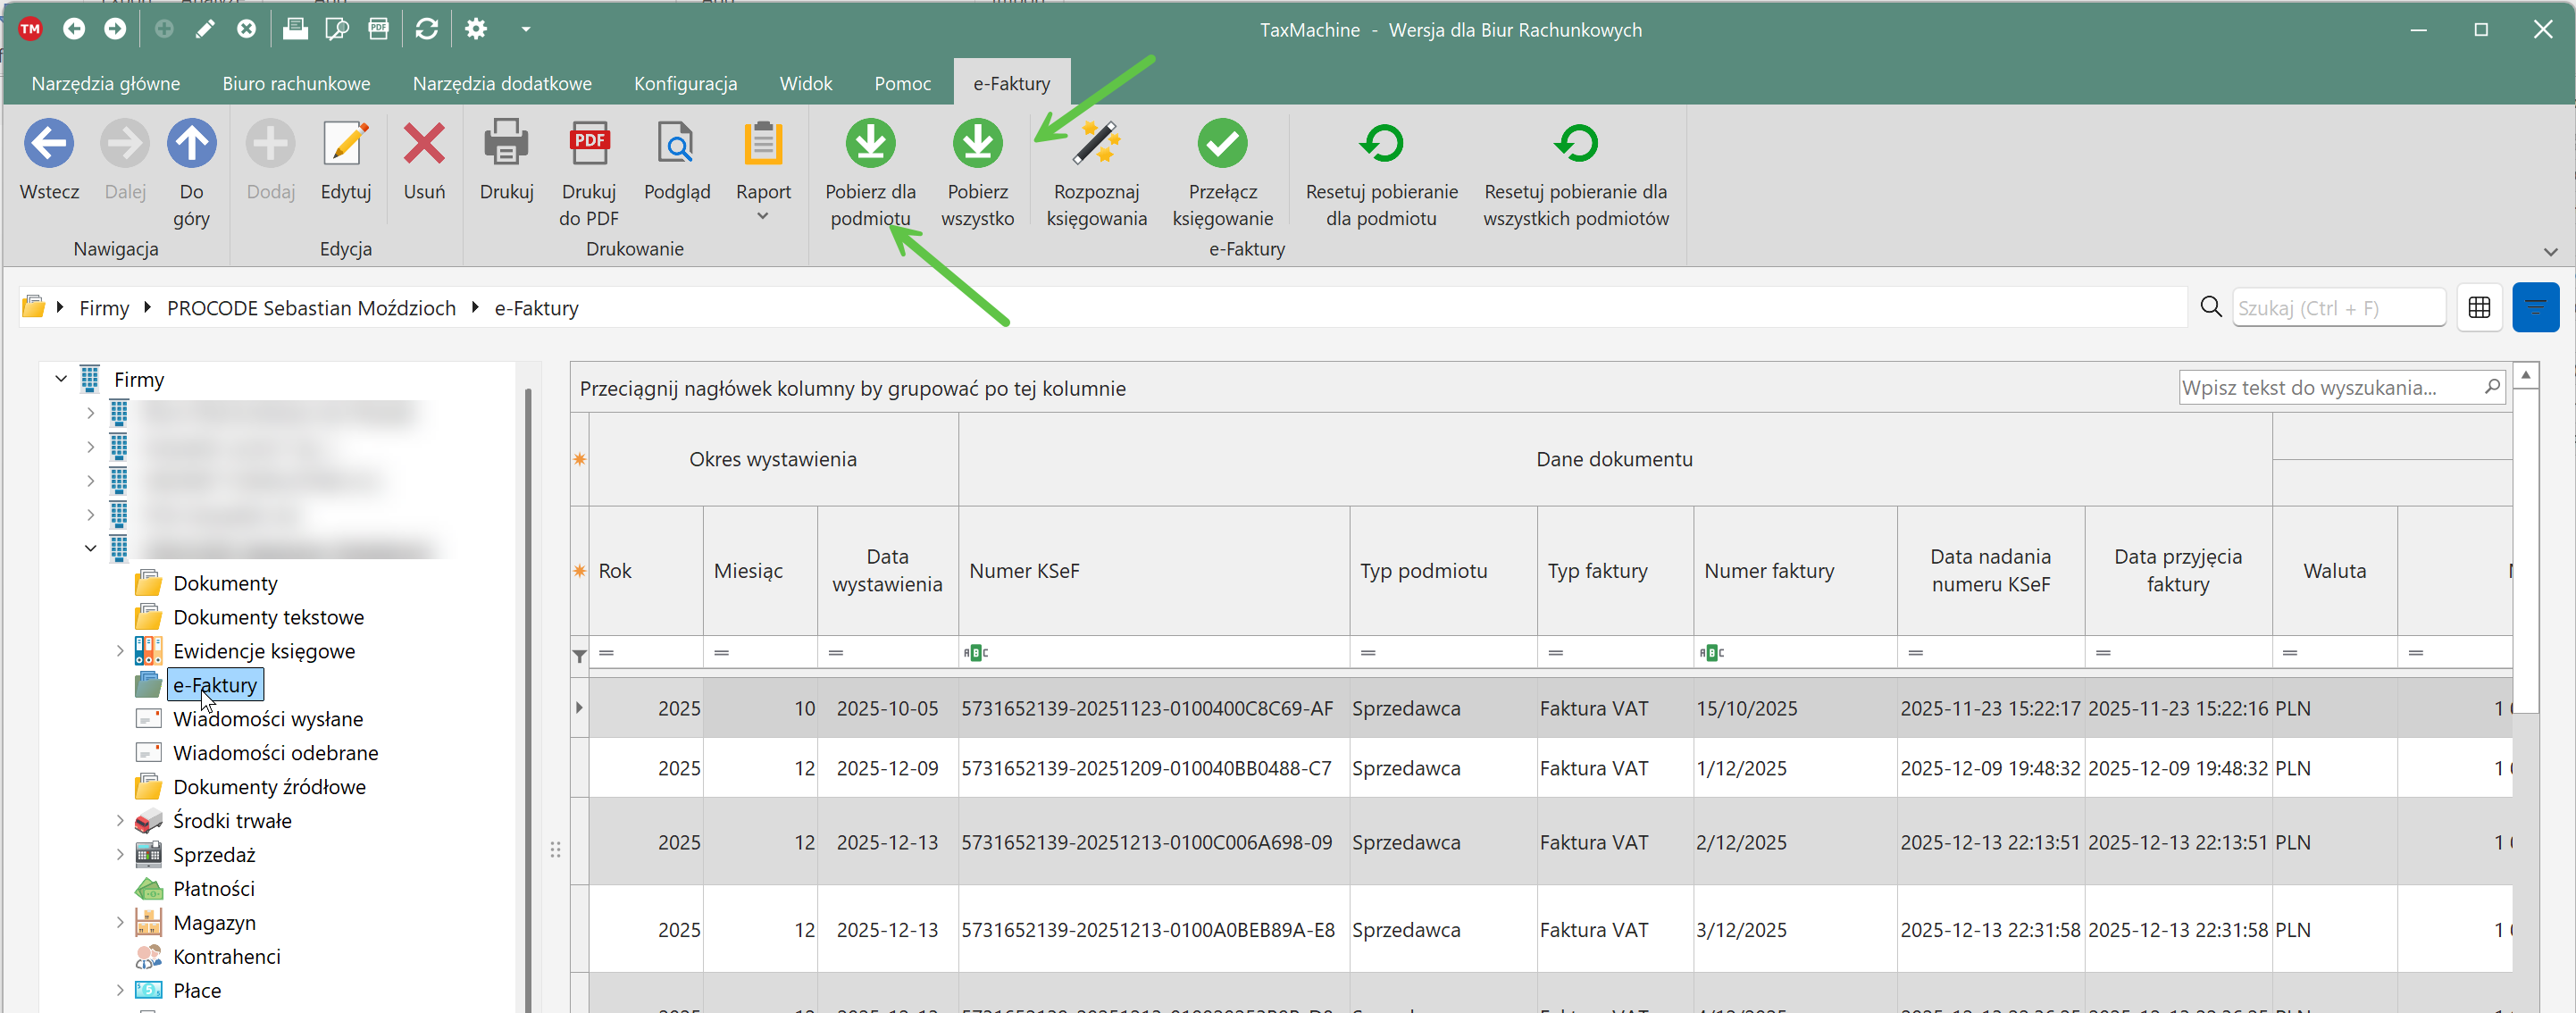Image resolution: width=2576 pixels, height=1013 pixels.
Task: Click the funnel filter row icon
Action: [x=579, y=655]
